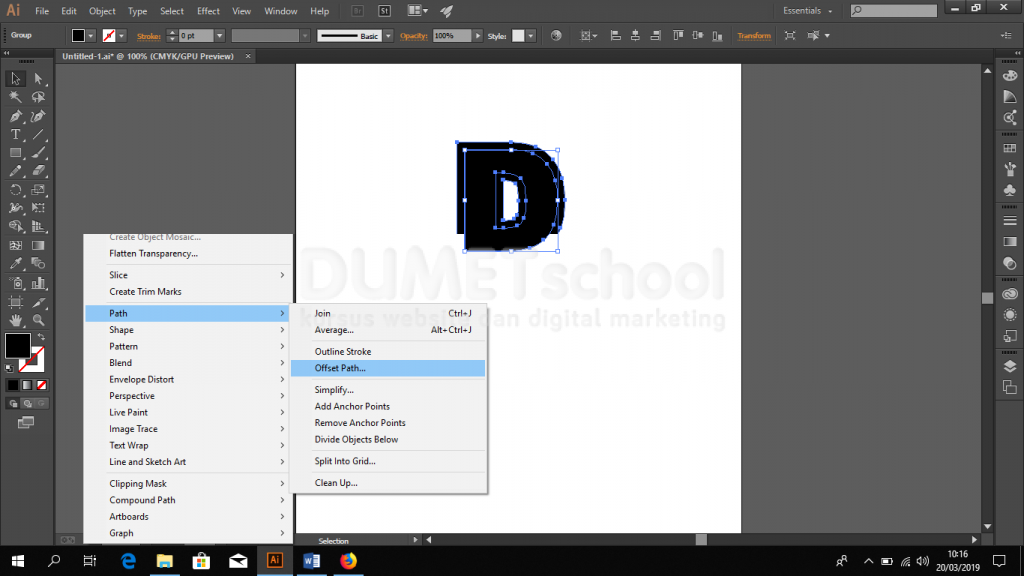Open graphic Style dropdown
The width and height of the screenshot is (1024, 576).
click(531, 36)
